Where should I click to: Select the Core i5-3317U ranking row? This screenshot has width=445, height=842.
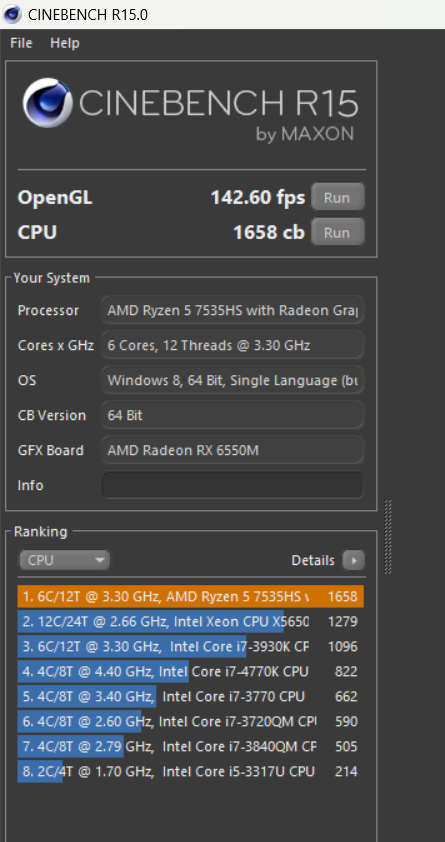click(x=191, y=772)
